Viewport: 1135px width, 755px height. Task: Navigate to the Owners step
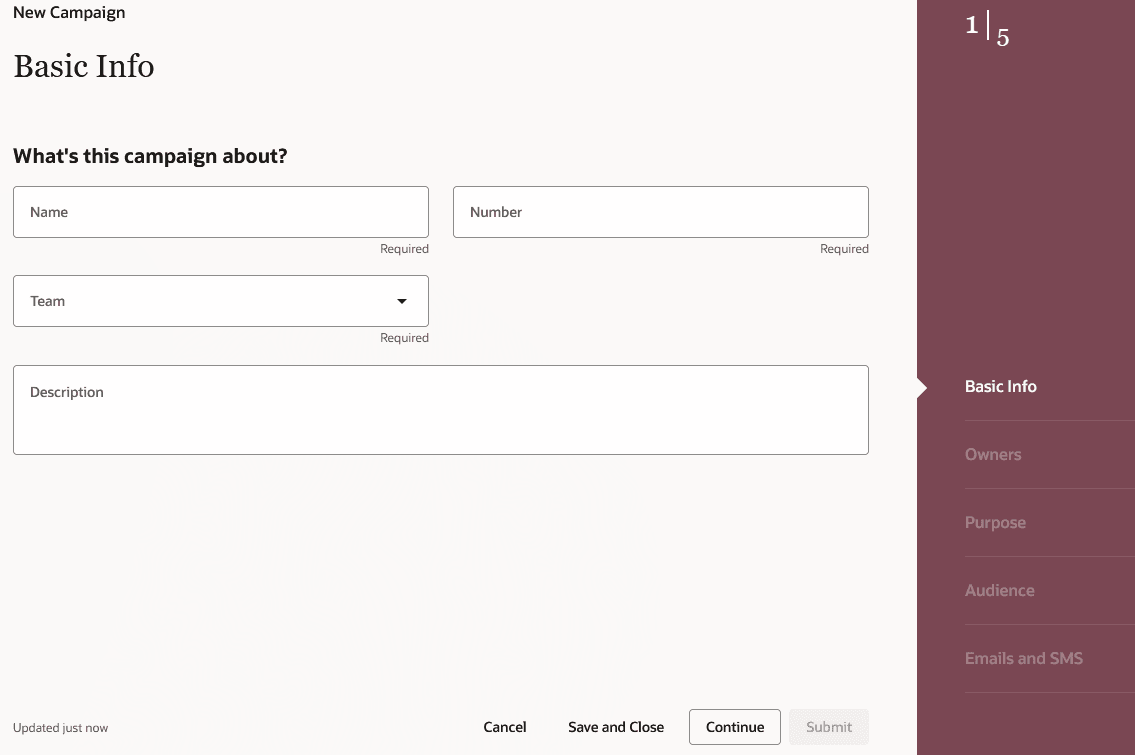(993, 454)
